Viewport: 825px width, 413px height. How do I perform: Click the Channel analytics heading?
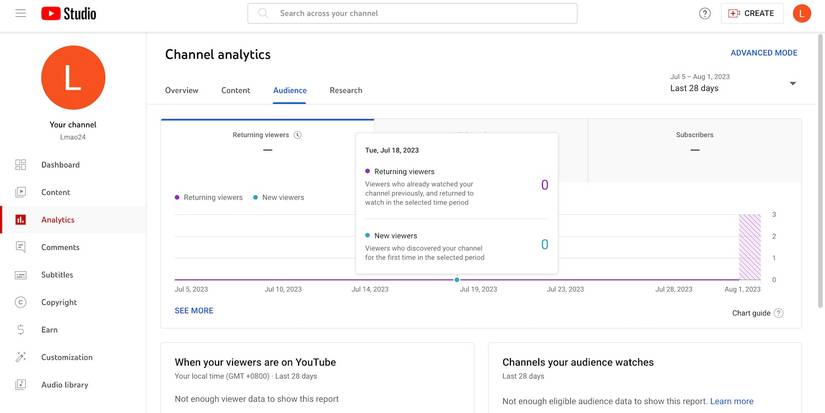click(x=218, y=55)
